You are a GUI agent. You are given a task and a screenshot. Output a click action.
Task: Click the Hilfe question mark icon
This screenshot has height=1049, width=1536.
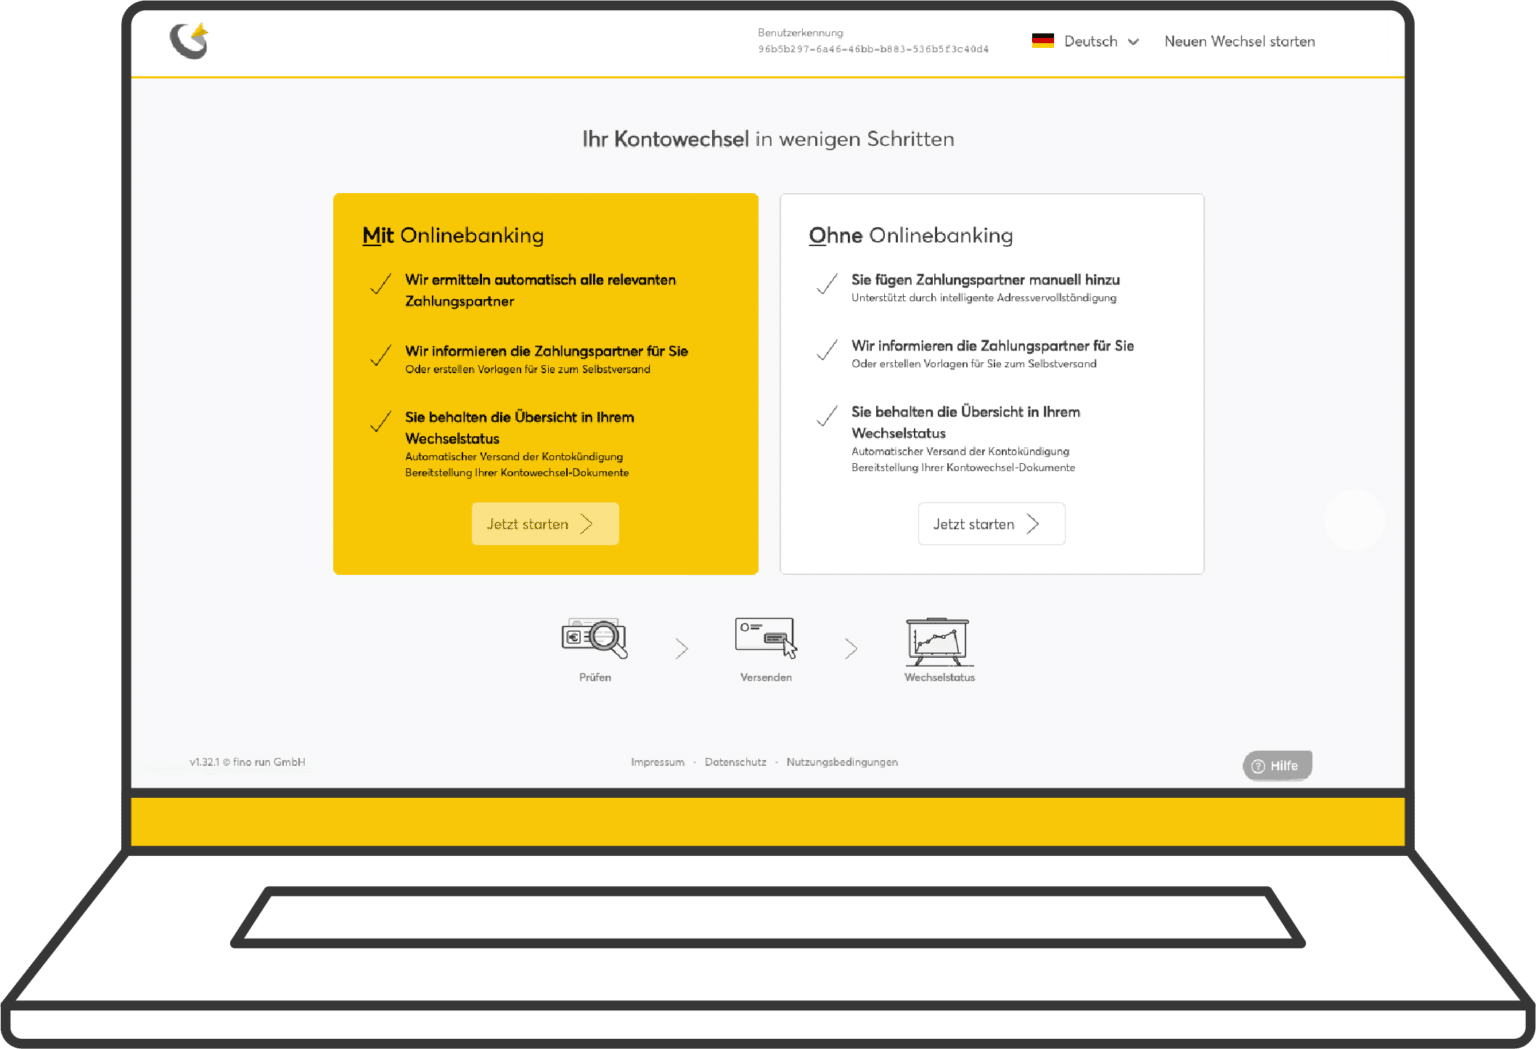(x=1258, y=765)
